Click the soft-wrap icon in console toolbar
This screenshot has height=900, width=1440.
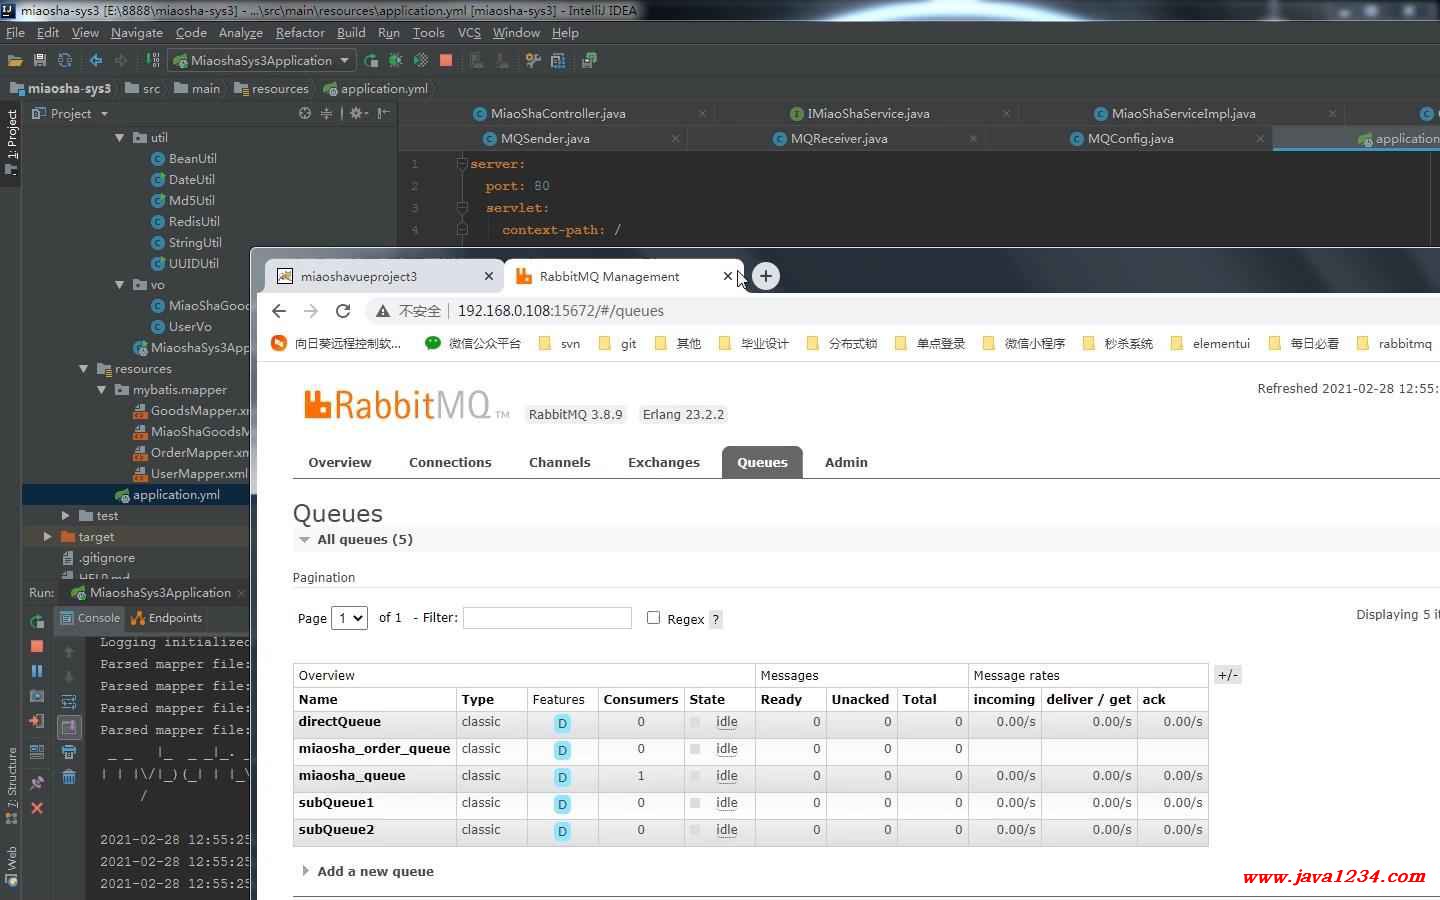pos(69,702)
